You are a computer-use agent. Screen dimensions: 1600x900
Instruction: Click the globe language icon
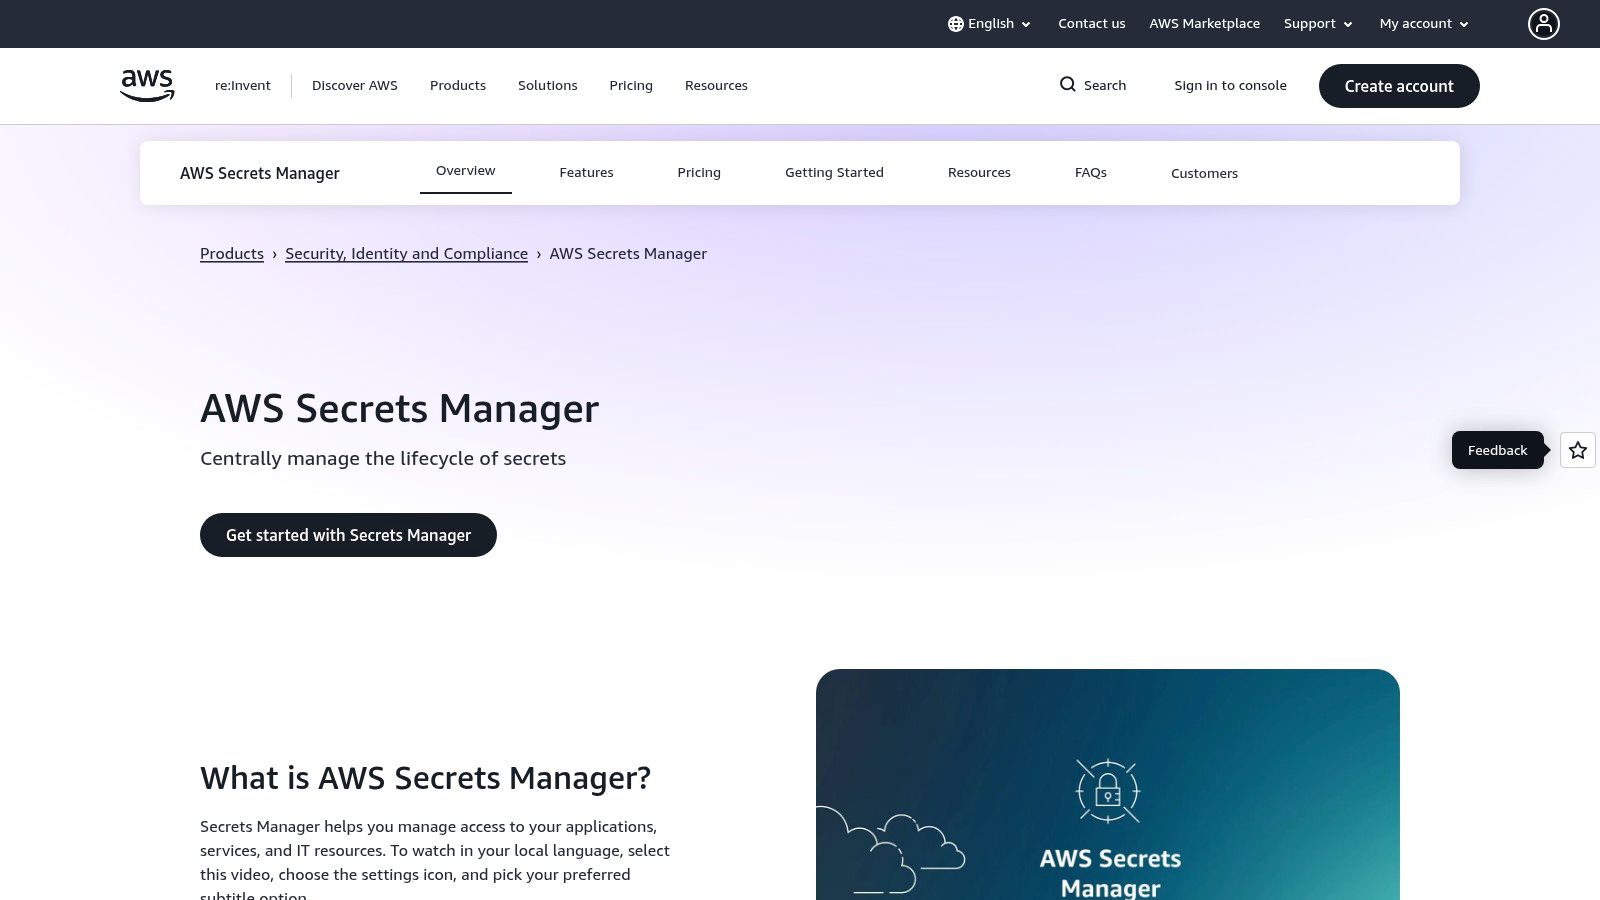pyautogui.click(x=956, y=23)
